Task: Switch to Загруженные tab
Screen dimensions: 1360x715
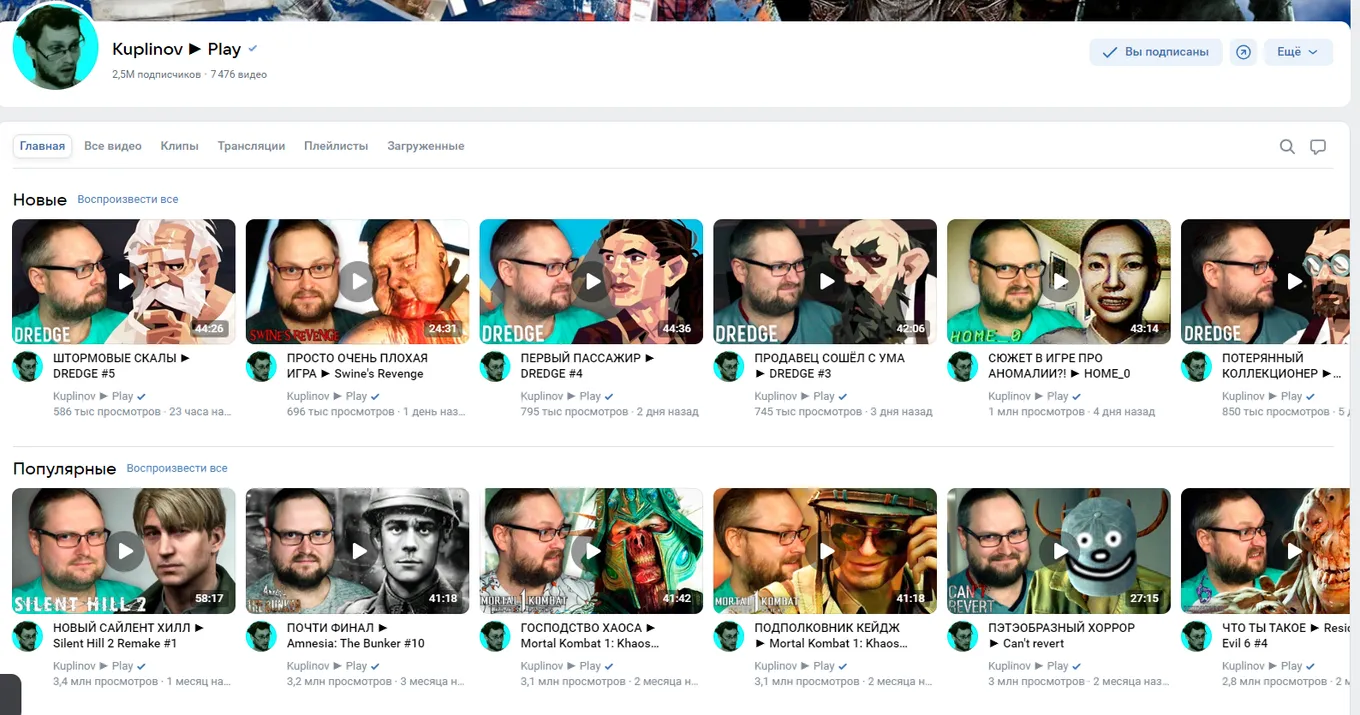Action: click(426, 146)
